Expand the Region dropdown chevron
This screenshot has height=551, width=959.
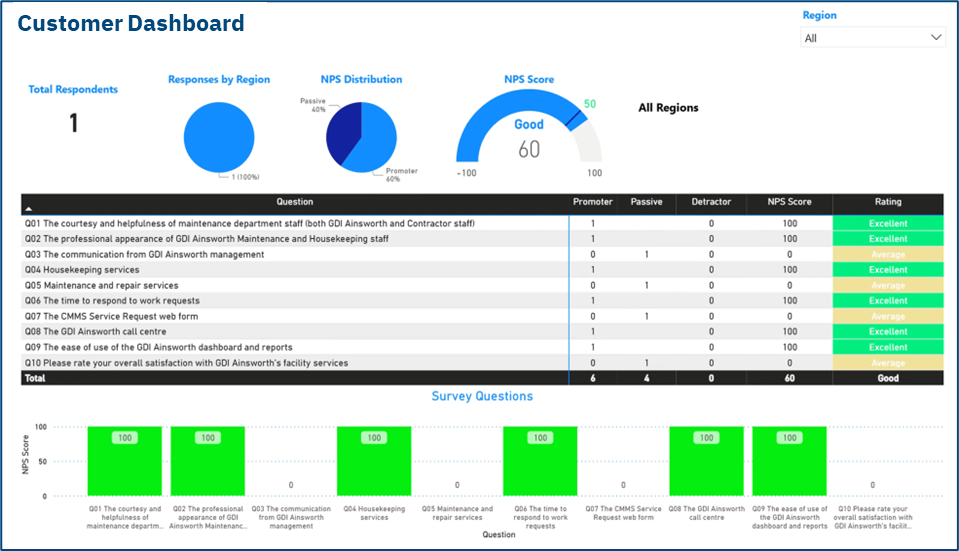point(936,38)
